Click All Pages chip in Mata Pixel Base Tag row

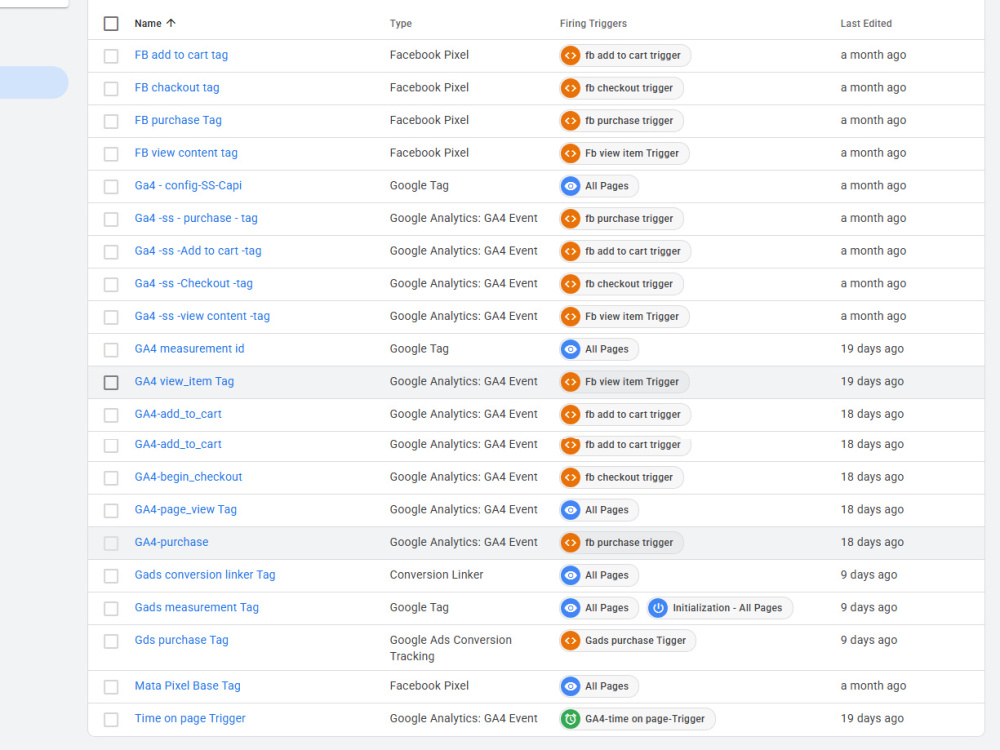coord(598,686)
